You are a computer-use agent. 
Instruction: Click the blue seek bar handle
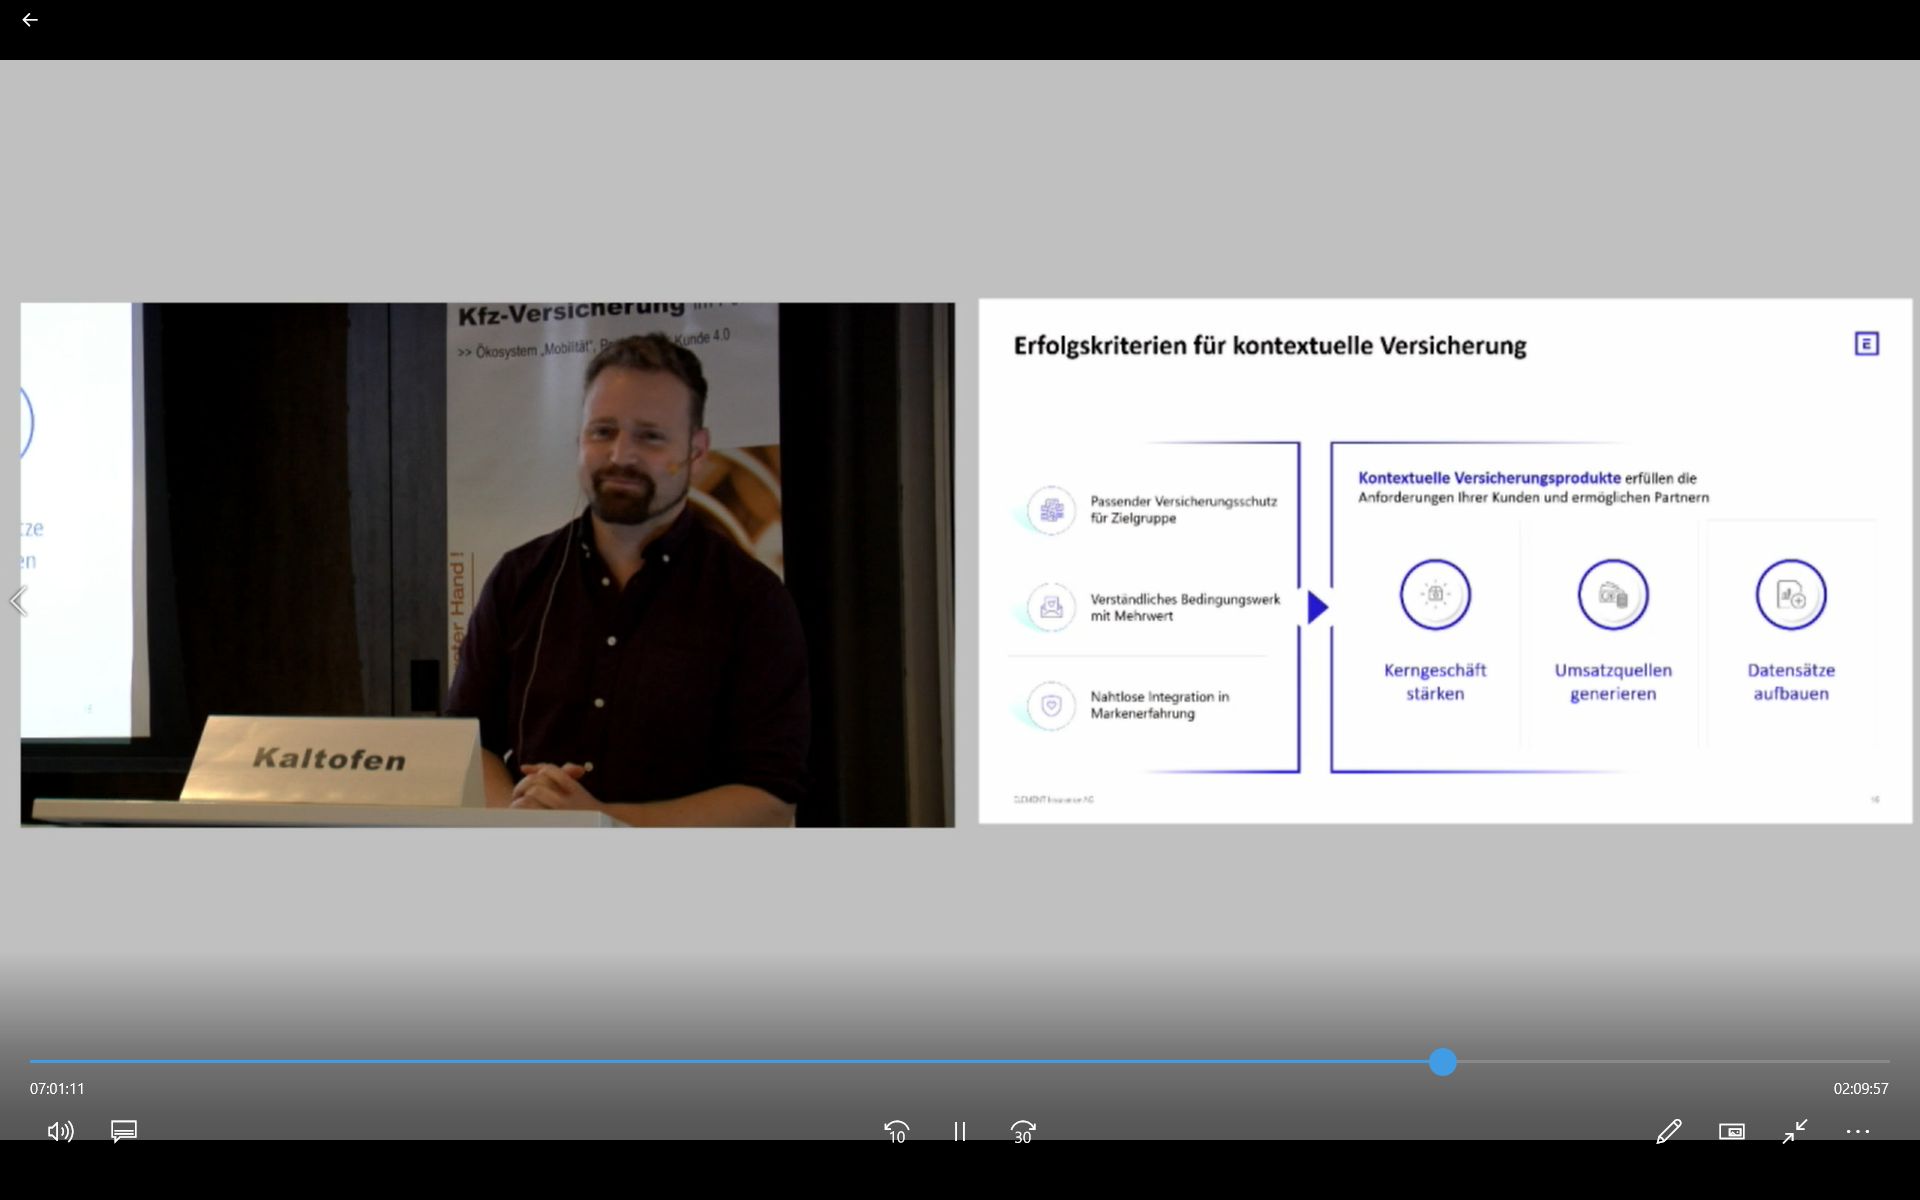(1442, 1062)
